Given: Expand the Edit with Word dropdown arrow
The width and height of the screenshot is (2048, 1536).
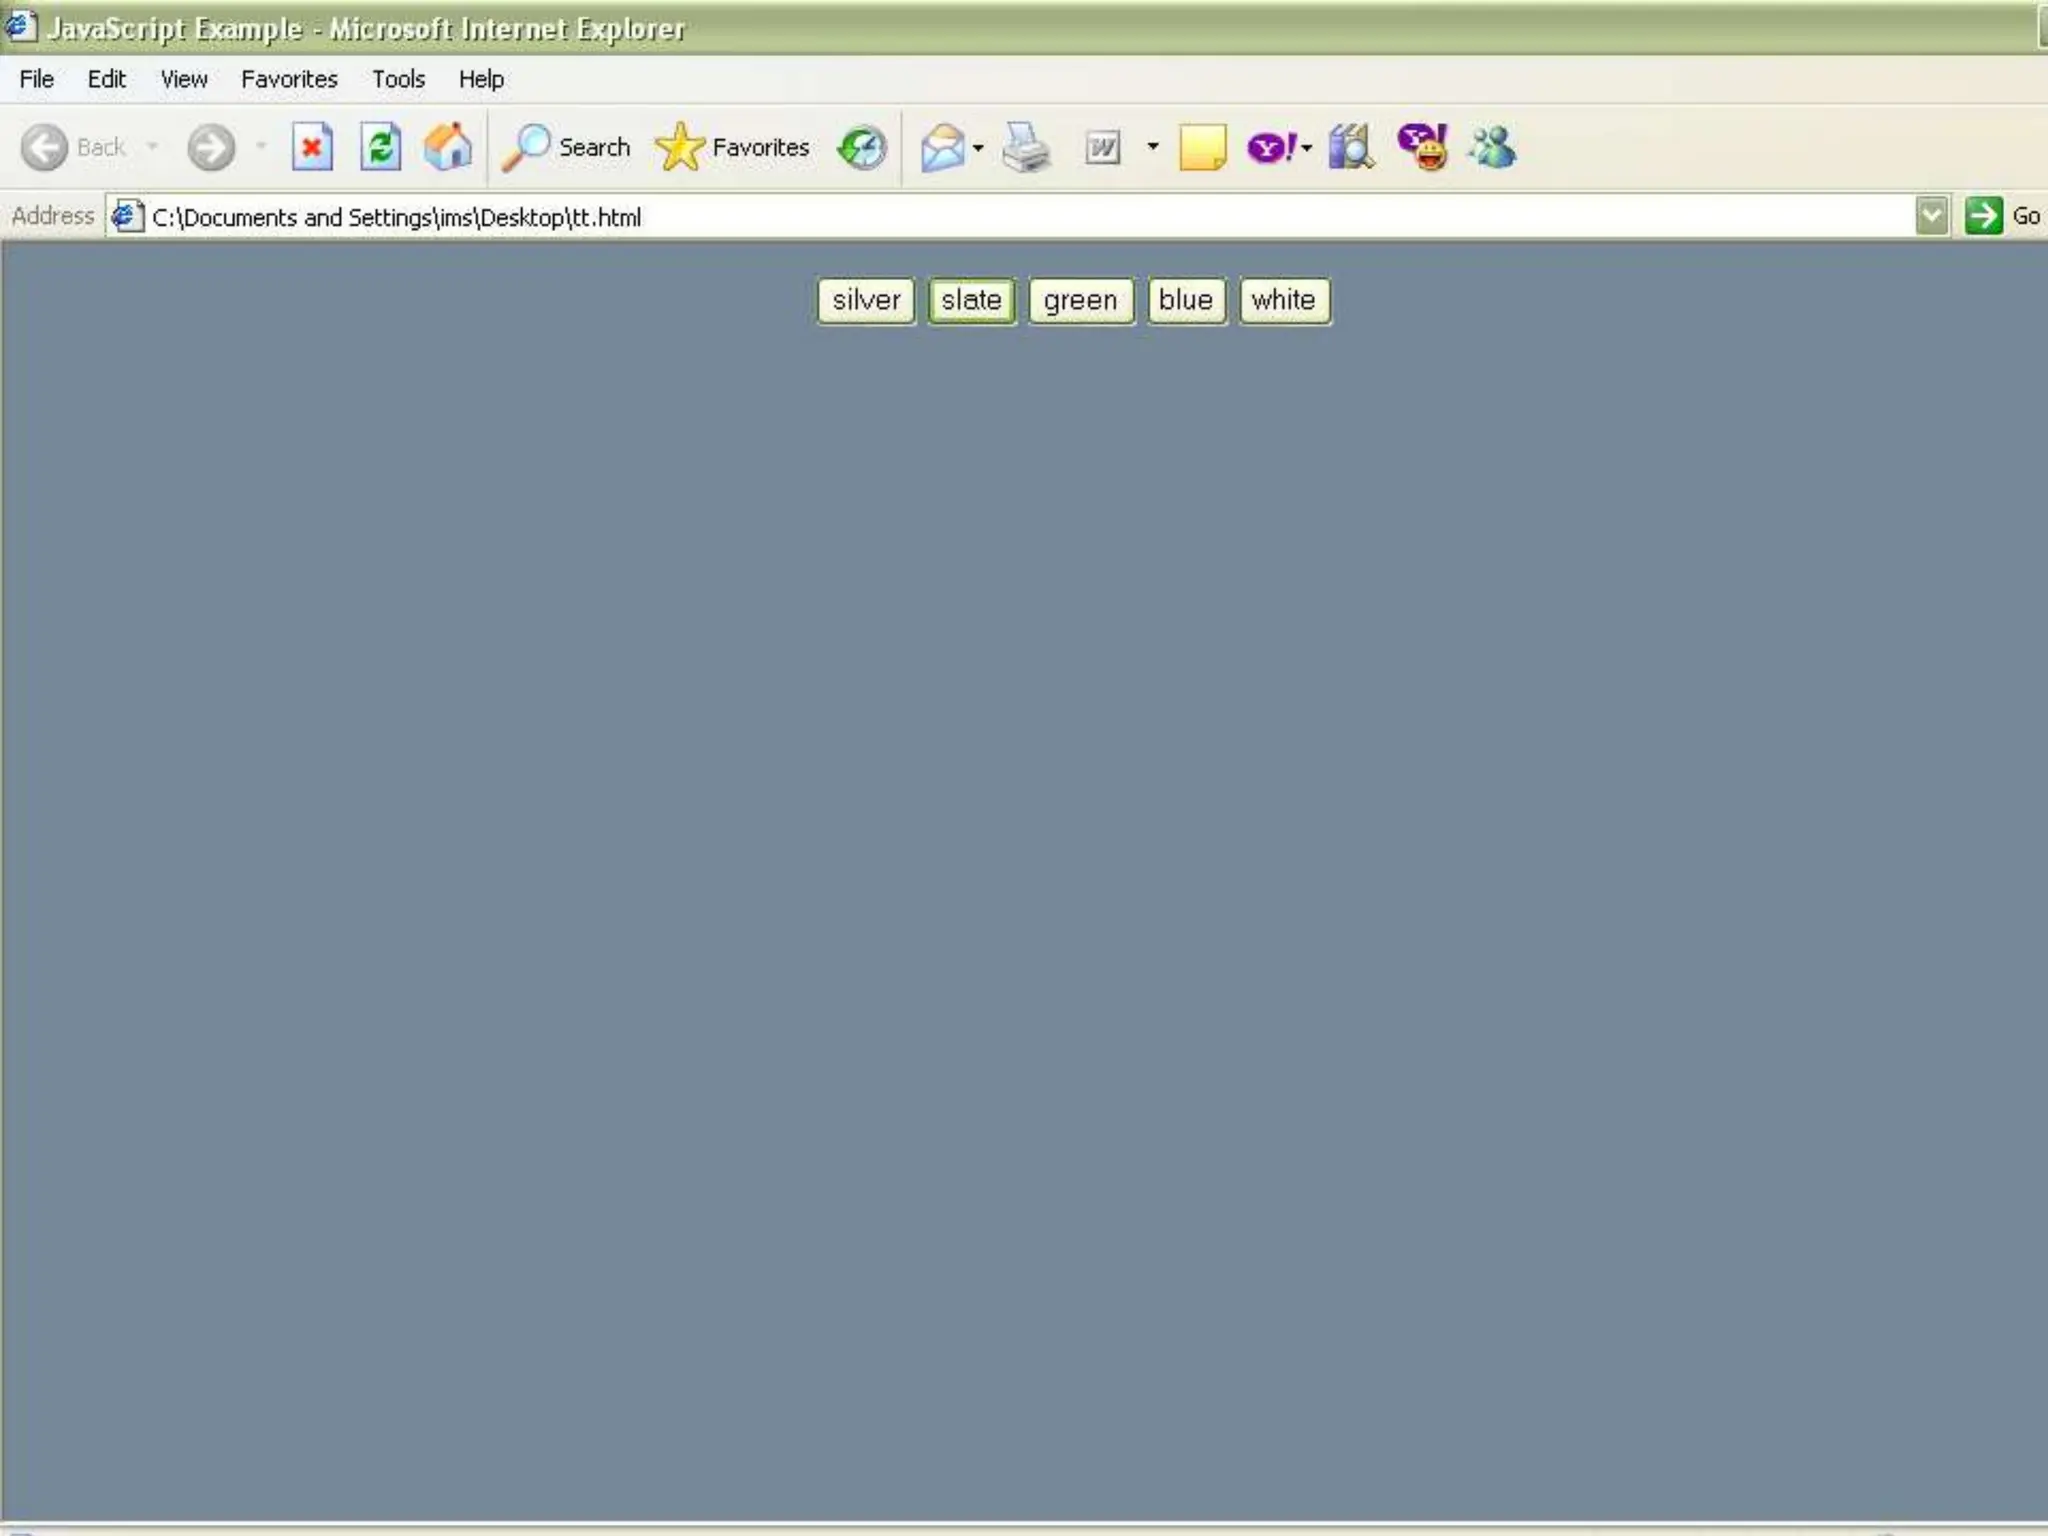Looking at the screenshot, I should pyautogui.click(x=1153, y=148).
